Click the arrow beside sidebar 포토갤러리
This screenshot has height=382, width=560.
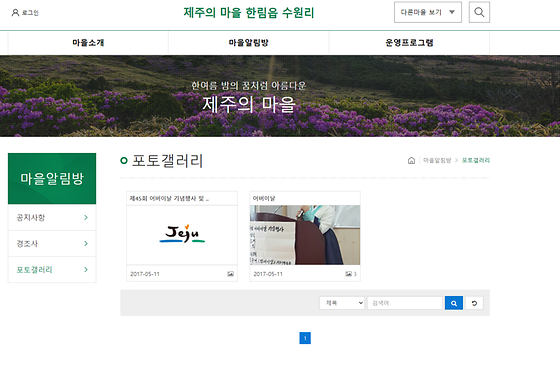pos(86,270)
